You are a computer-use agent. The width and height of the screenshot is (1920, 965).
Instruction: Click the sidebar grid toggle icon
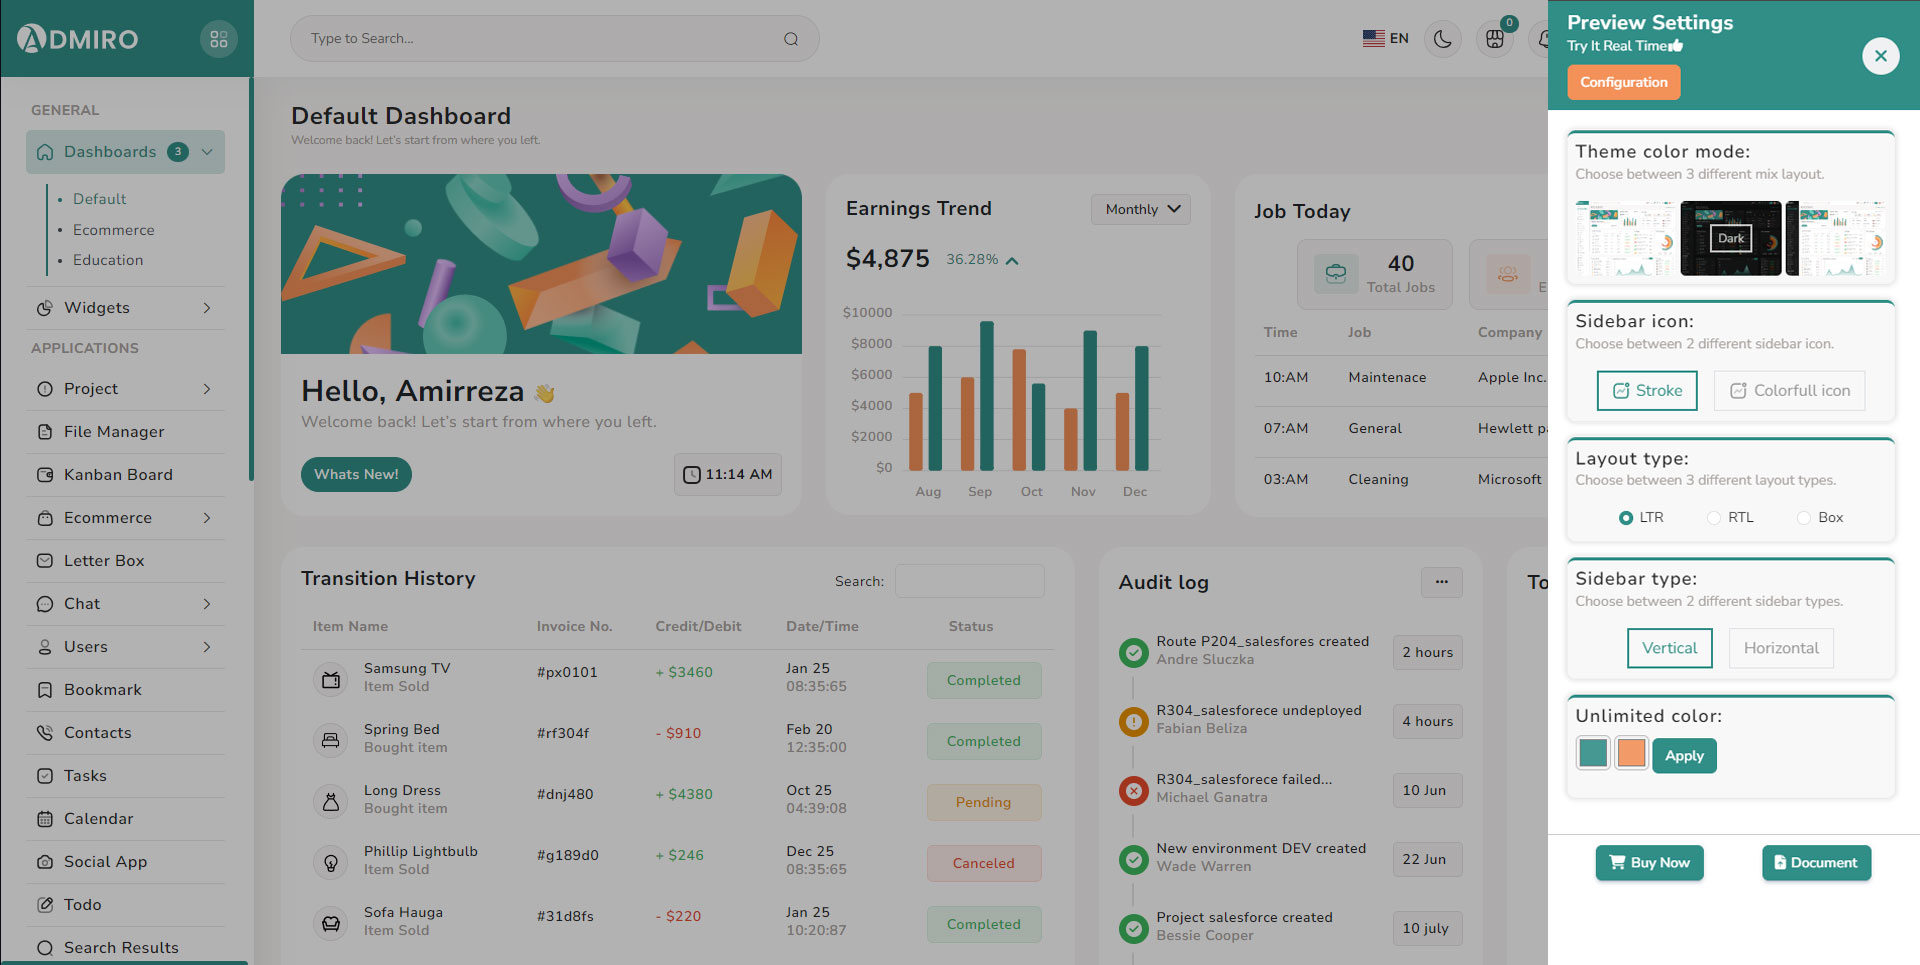click(x=219, y=39)
